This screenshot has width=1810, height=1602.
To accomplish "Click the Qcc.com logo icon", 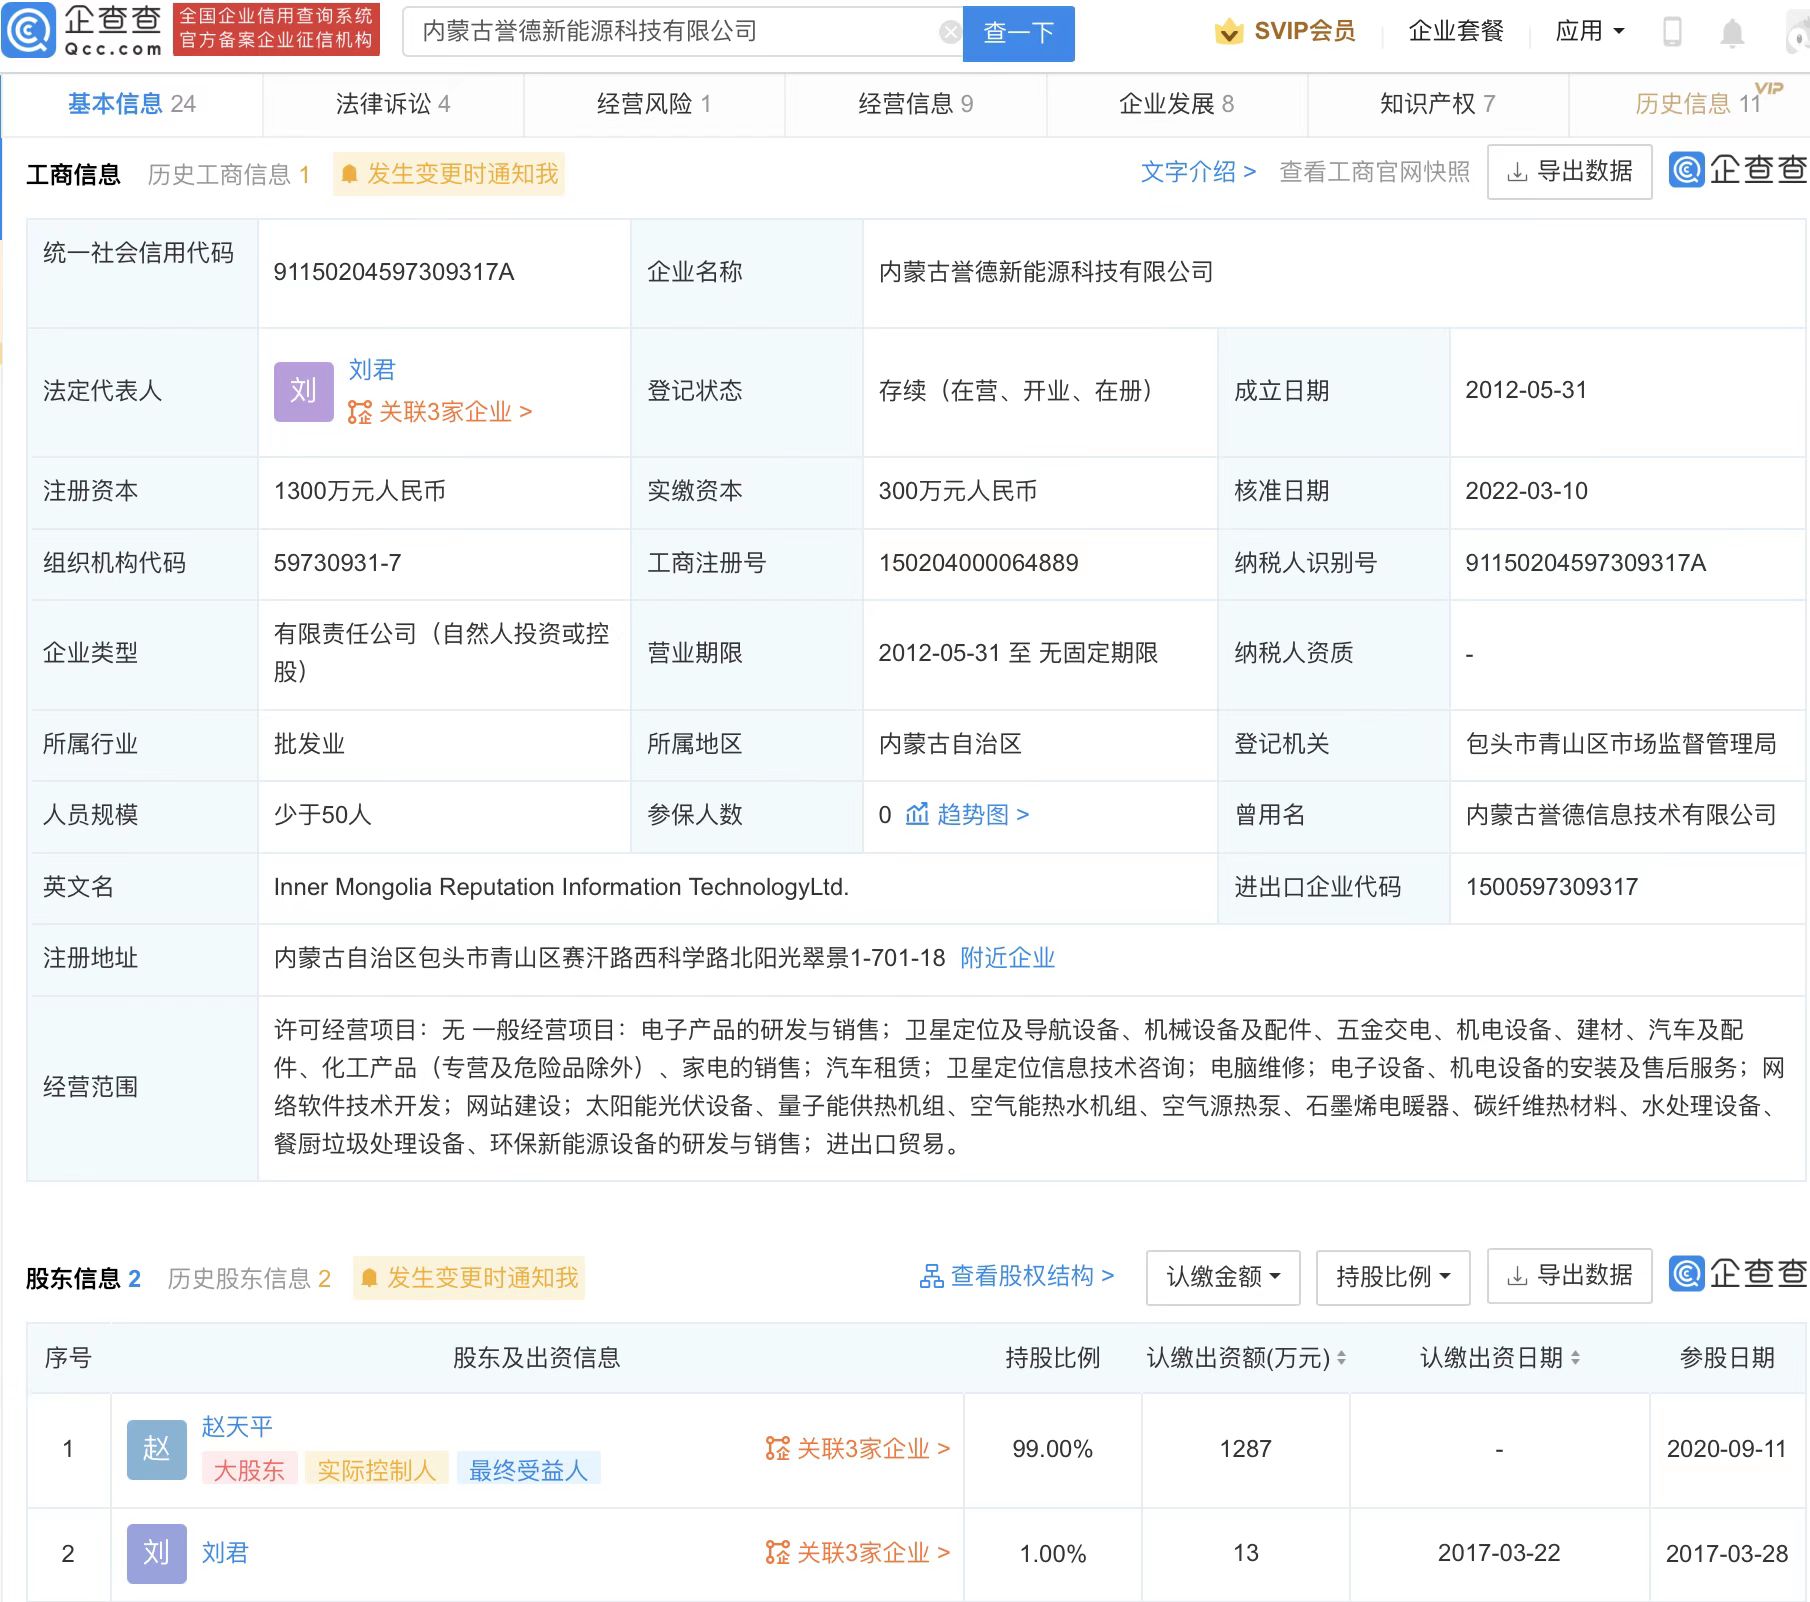I will click(x=29, y=30).
